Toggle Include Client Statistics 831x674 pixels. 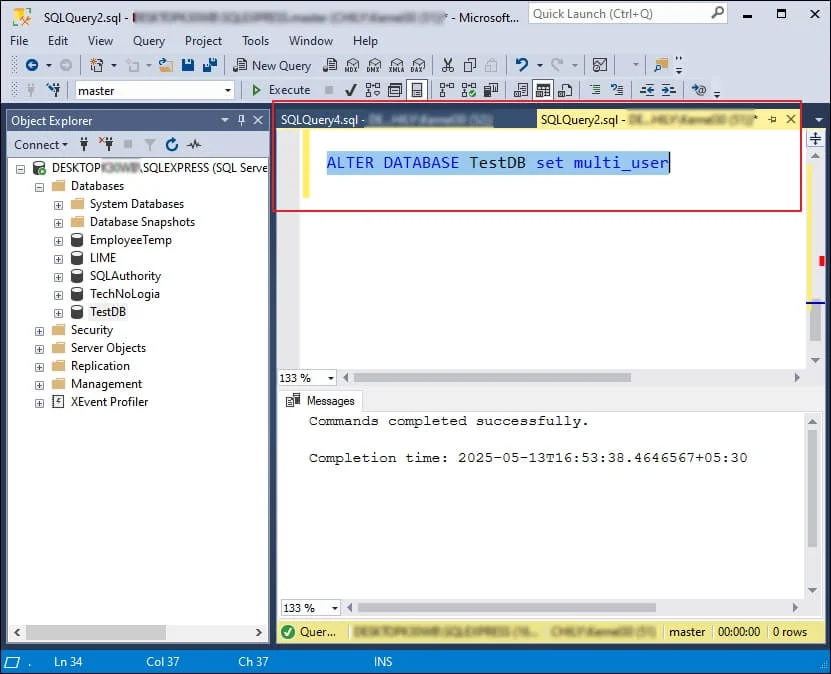(491, 90)
